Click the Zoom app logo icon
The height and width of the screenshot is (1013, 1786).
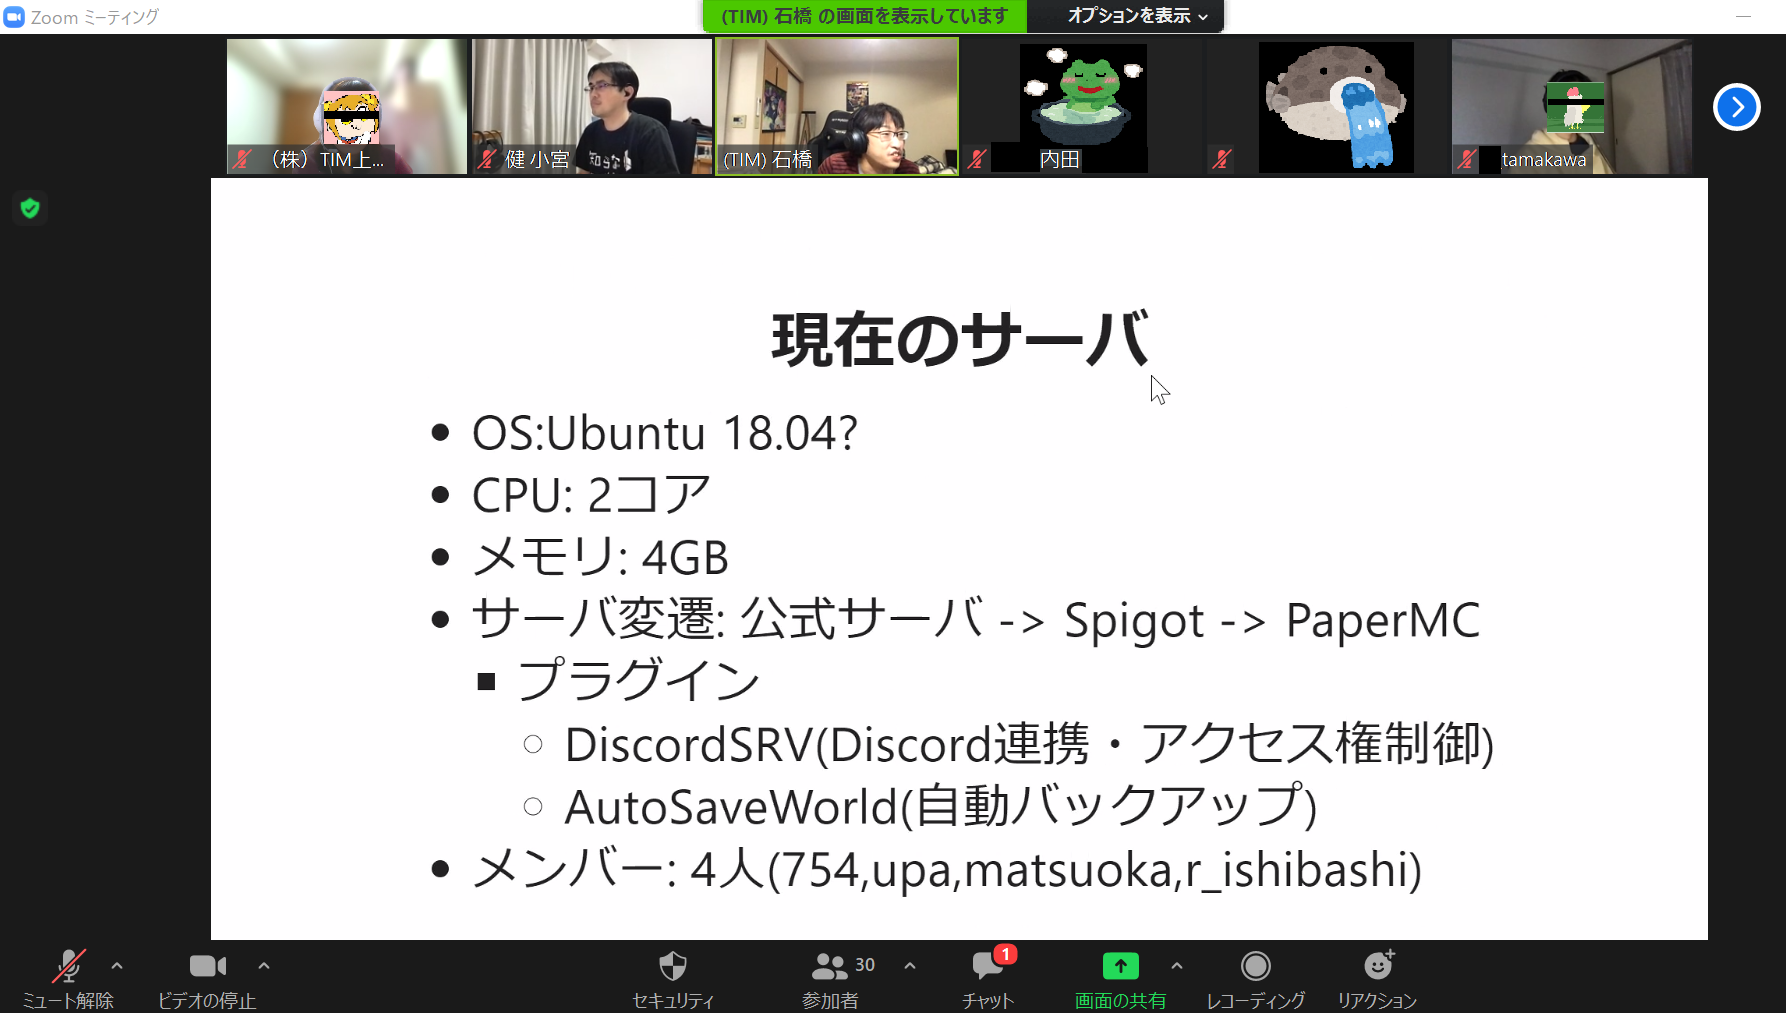point(14,17)
